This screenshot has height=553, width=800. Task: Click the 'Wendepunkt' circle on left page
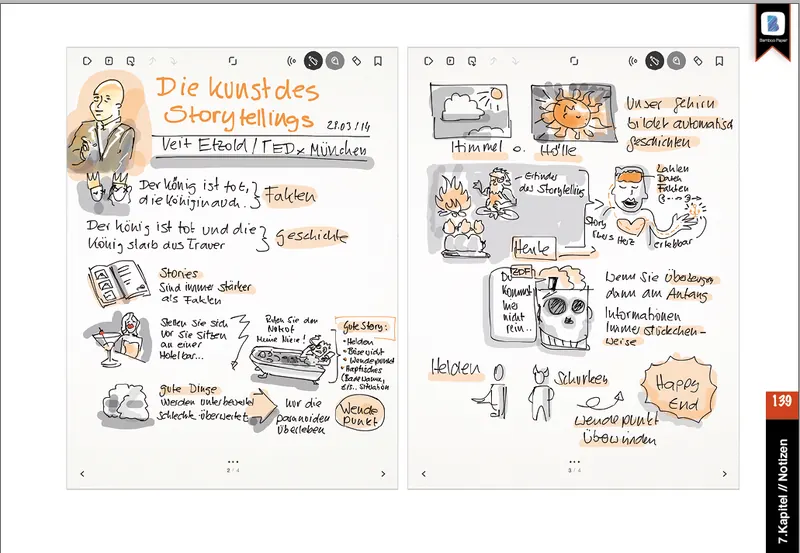pyautogui.click(x=360, y=413)
